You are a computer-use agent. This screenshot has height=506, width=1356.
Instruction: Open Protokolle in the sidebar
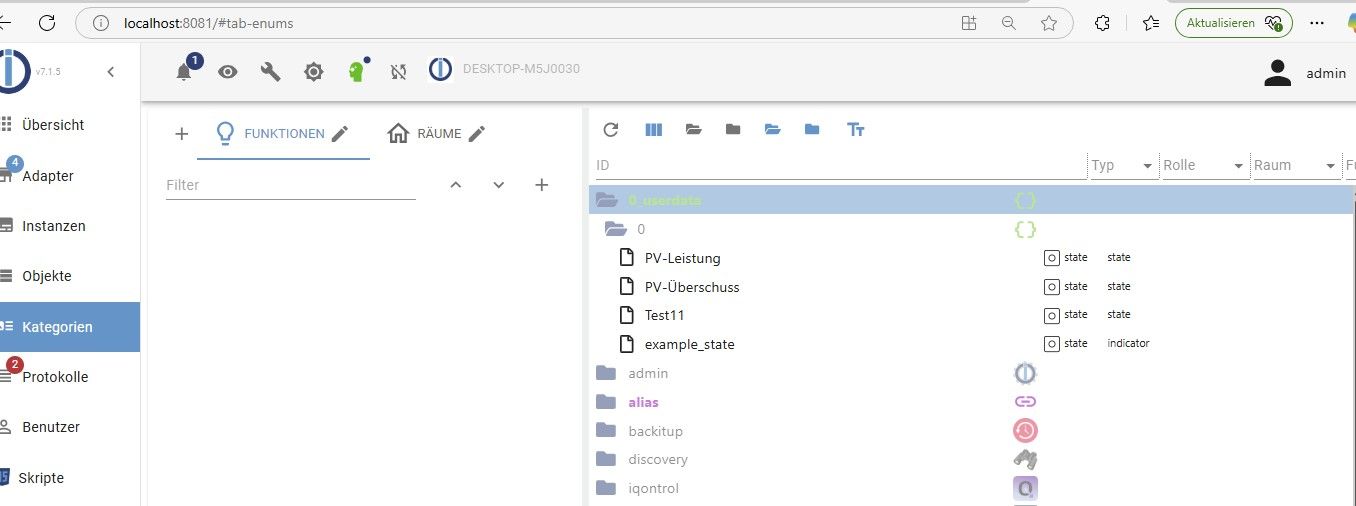(x=55, y=377)
